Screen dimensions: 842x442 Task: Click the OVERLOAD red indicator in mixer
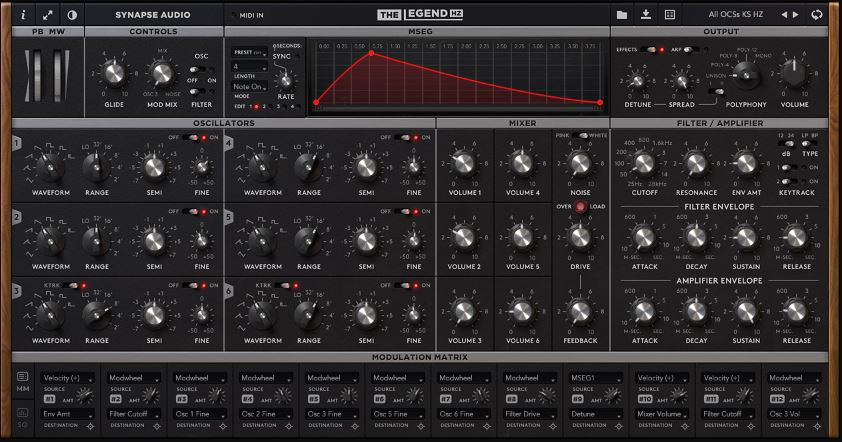[x=580, y=207]
